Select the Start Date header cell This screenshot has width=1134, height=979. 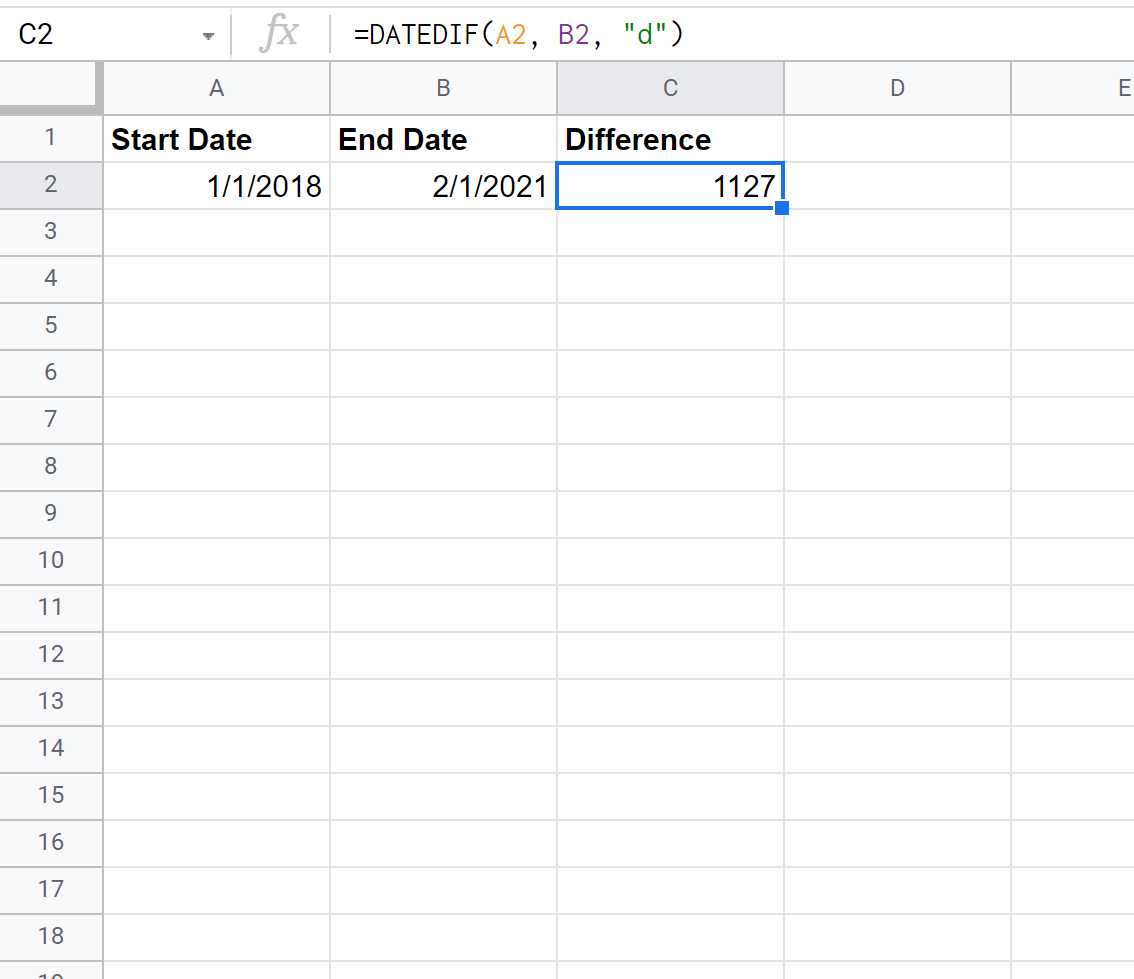216,139
